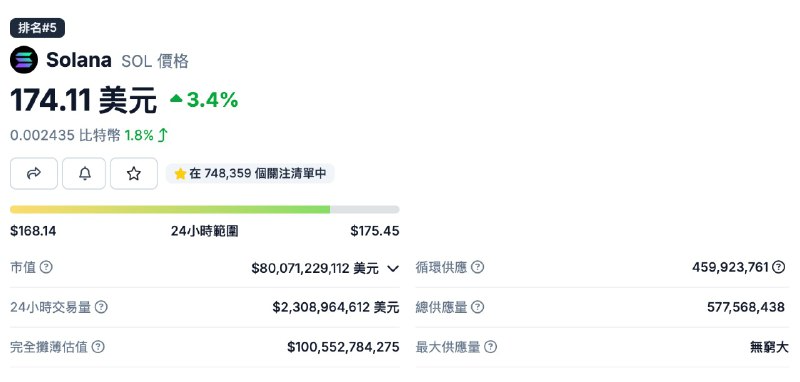Show 24-hour trading volume info tooltip icon
Image resolution: width=800 pixels, height=382 pixels.
102,307
